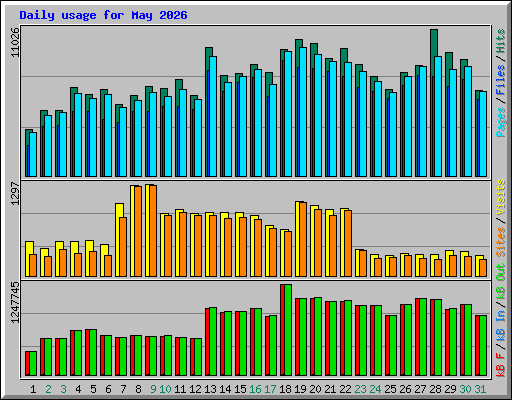Image resolution: width=512 pixels, height=400 pixels.
Task: Click the Pages legend label
Action: pyautogui.click(x=501, y=122)
